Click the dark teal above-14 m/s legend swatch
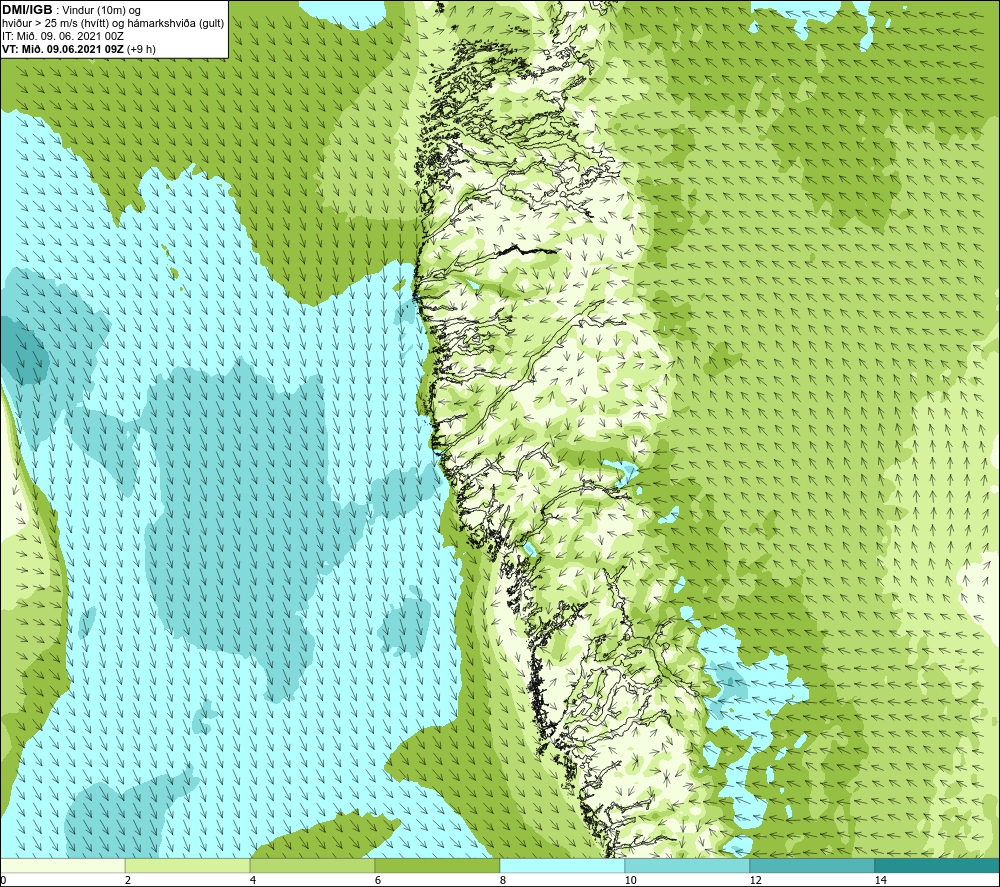1000x887 pixels. [x=937, y=865]
